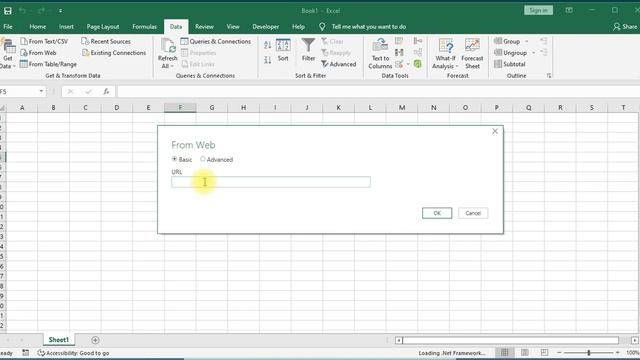Screen dimensions: 640x360
Task: Open Customize Quick Access Toolbar arrow
Action: (60, 11)
